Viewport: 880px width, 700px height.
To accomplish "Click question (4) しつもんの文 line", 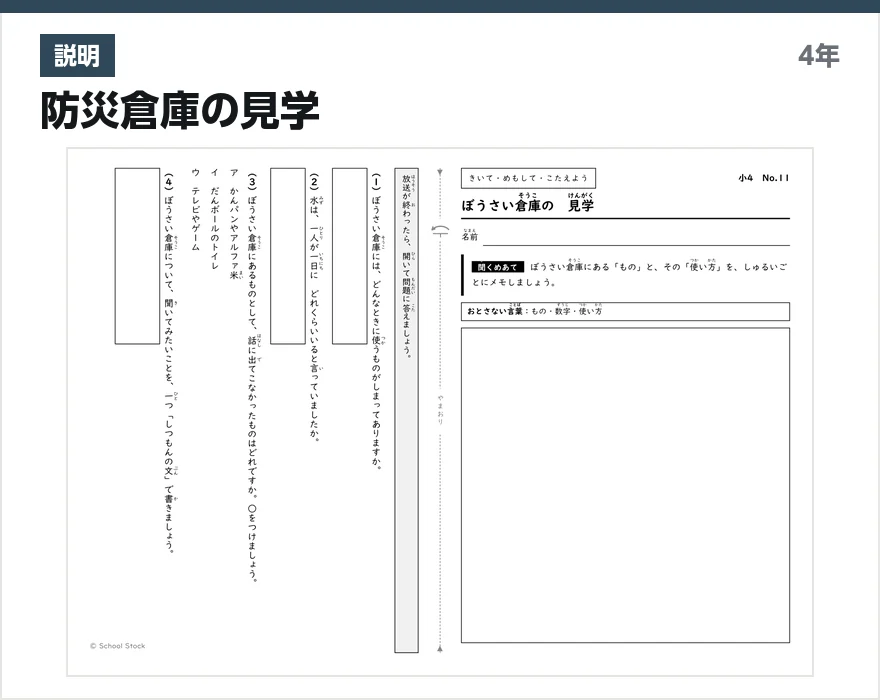I will click(169, 363).
